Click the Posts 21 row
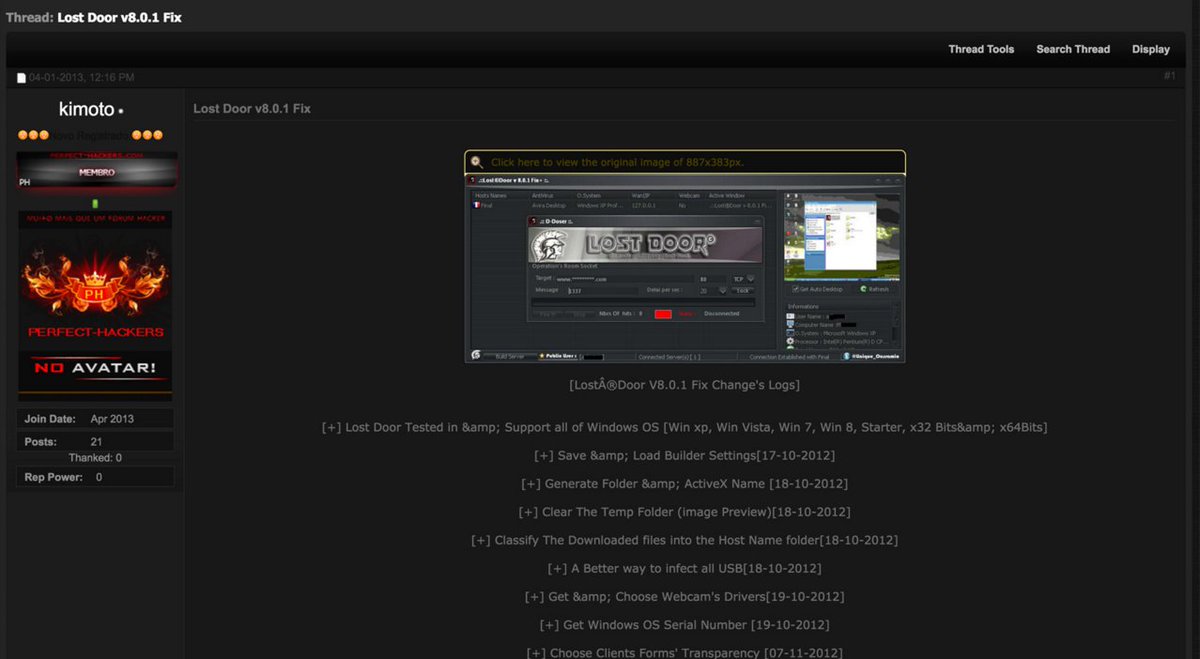The image size is (1200, 659). click(x=96, y=441)
